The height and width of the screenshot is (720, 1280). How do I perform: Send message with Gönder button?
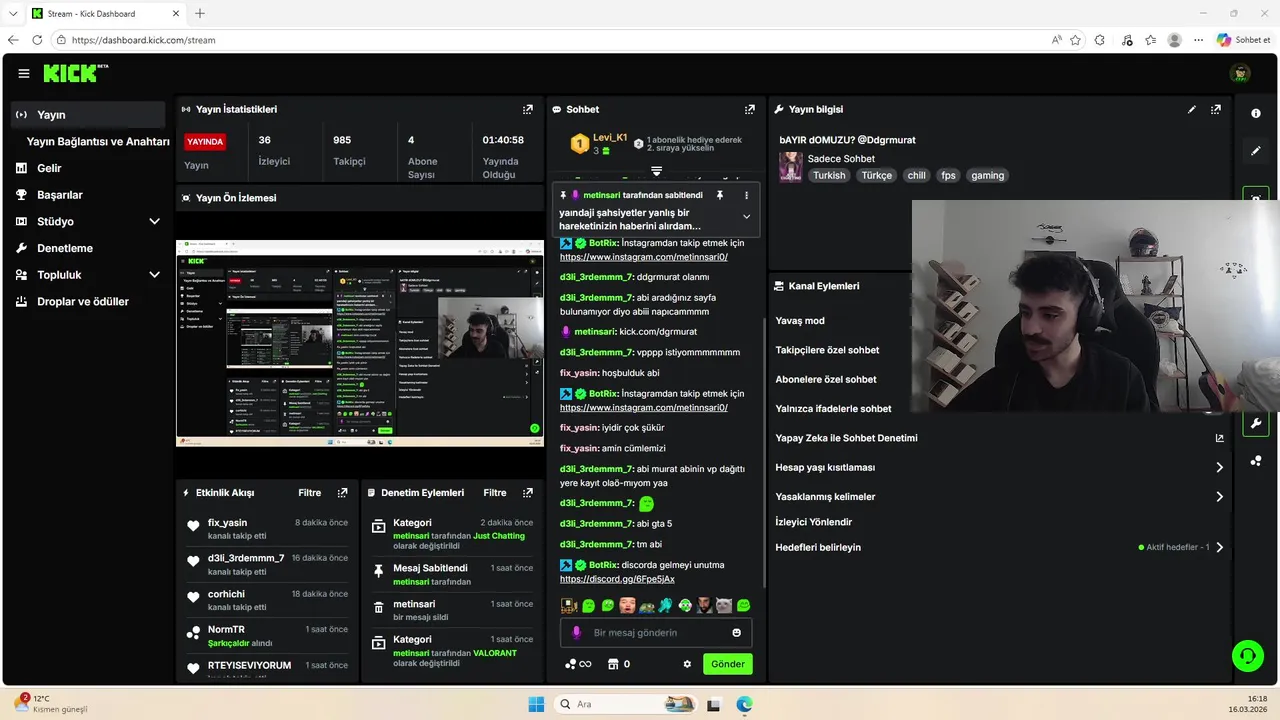728,664
